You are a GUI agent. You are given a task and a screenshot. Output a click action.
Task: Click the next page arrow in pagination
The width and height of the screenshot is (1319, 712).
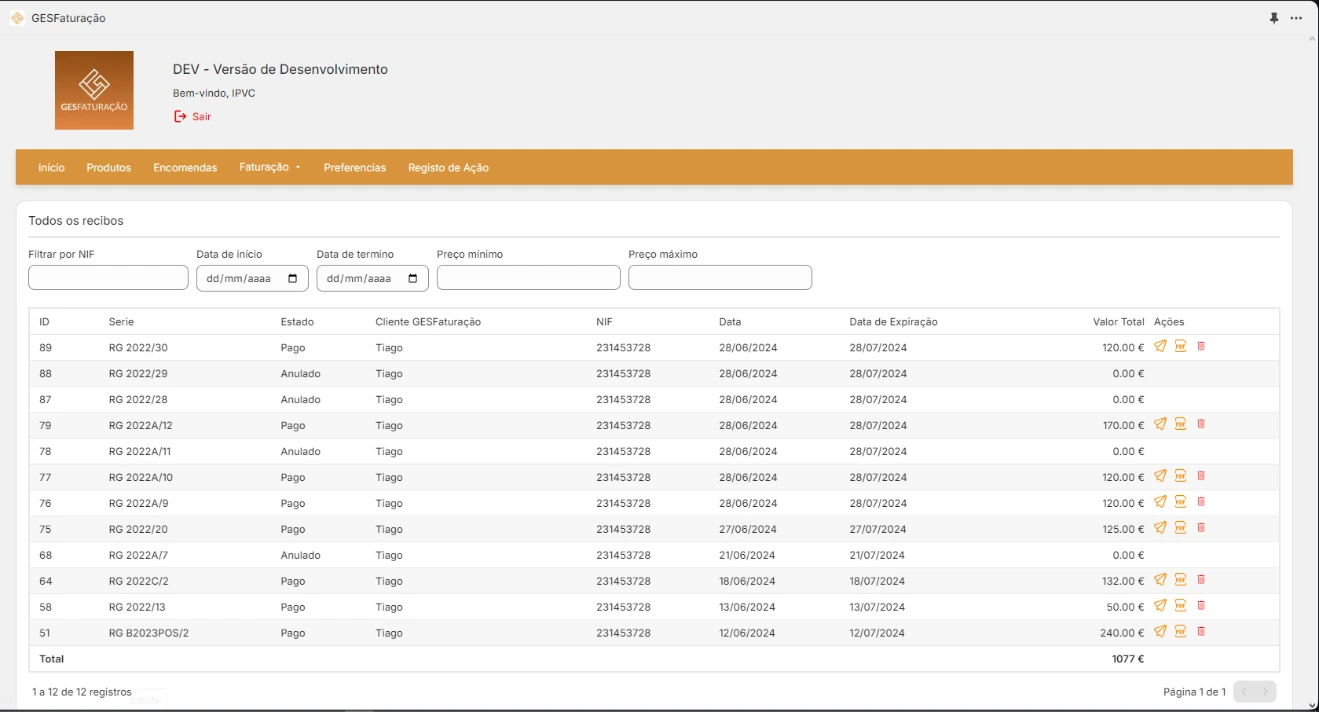pos(1266,691)
